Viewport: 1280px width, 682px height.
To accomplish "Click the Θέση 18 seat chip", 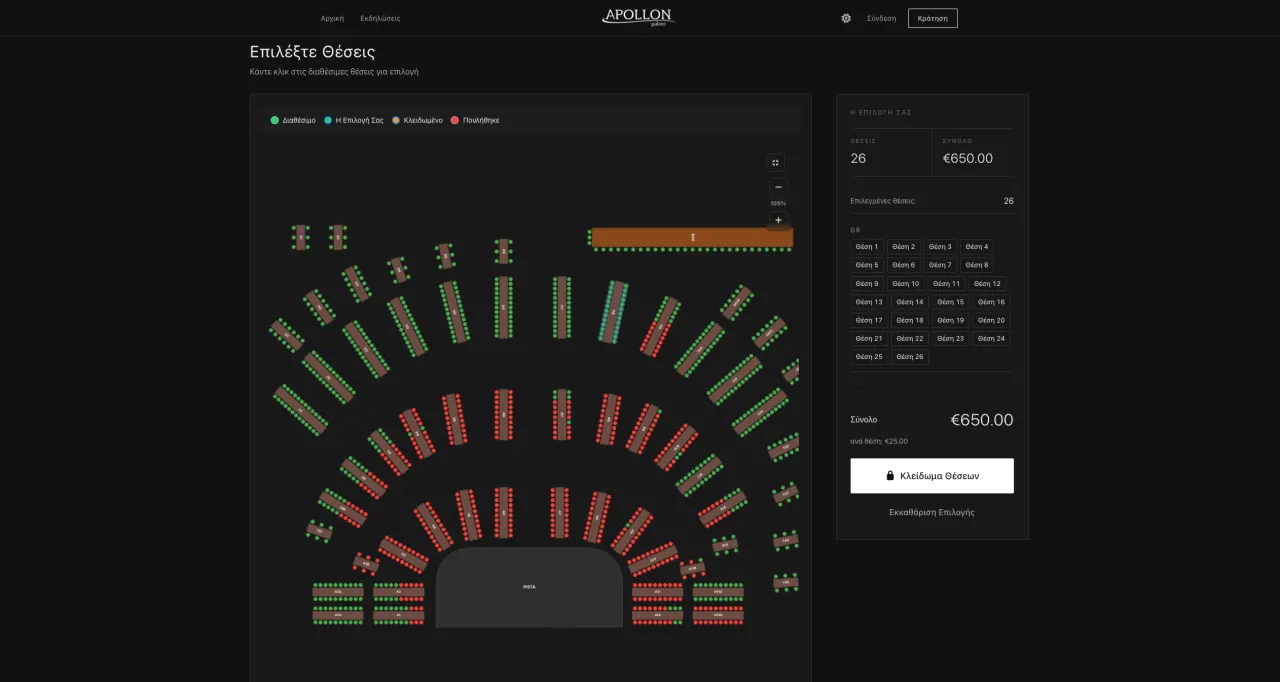I will (910, 320).
